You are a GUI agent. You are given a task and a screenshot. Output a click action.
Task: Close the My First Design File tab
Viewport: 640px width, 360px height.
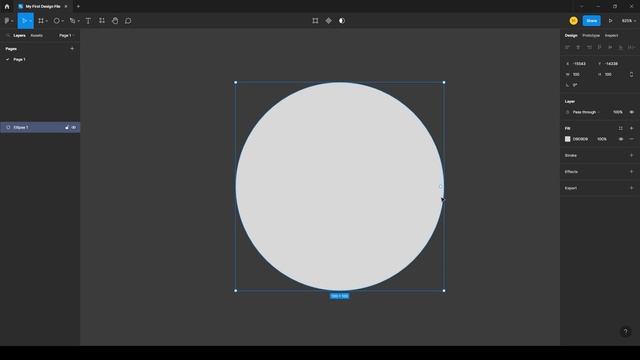[x=66, y=7]
